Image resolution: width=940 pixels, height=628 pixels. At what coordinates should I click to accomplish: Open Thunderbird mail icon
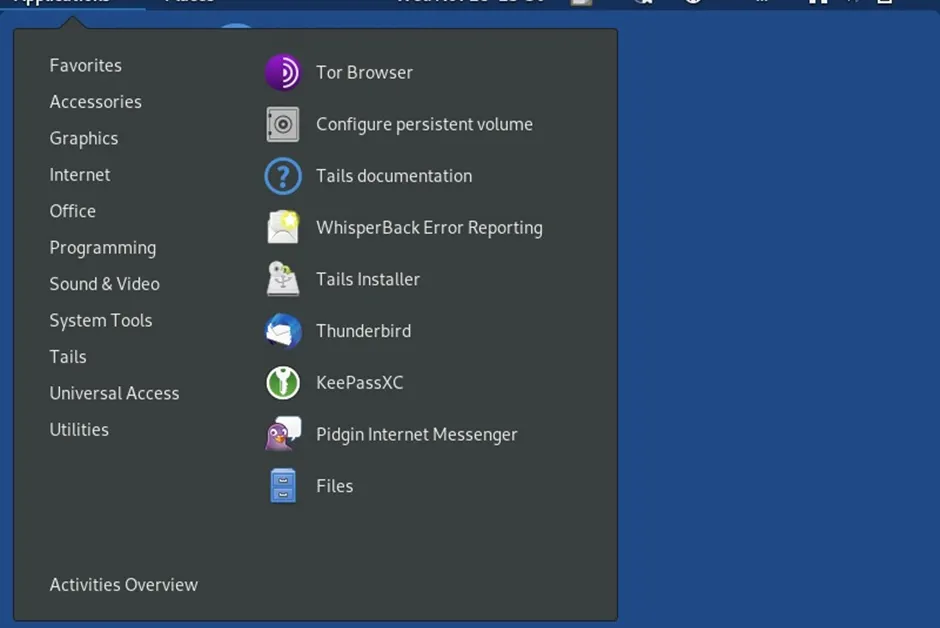click(283, 331)
